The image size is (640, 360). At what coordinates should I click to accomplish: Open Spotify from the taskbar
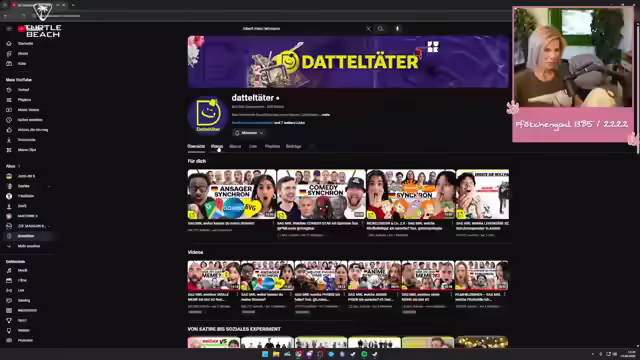click(x=364, y=354)
